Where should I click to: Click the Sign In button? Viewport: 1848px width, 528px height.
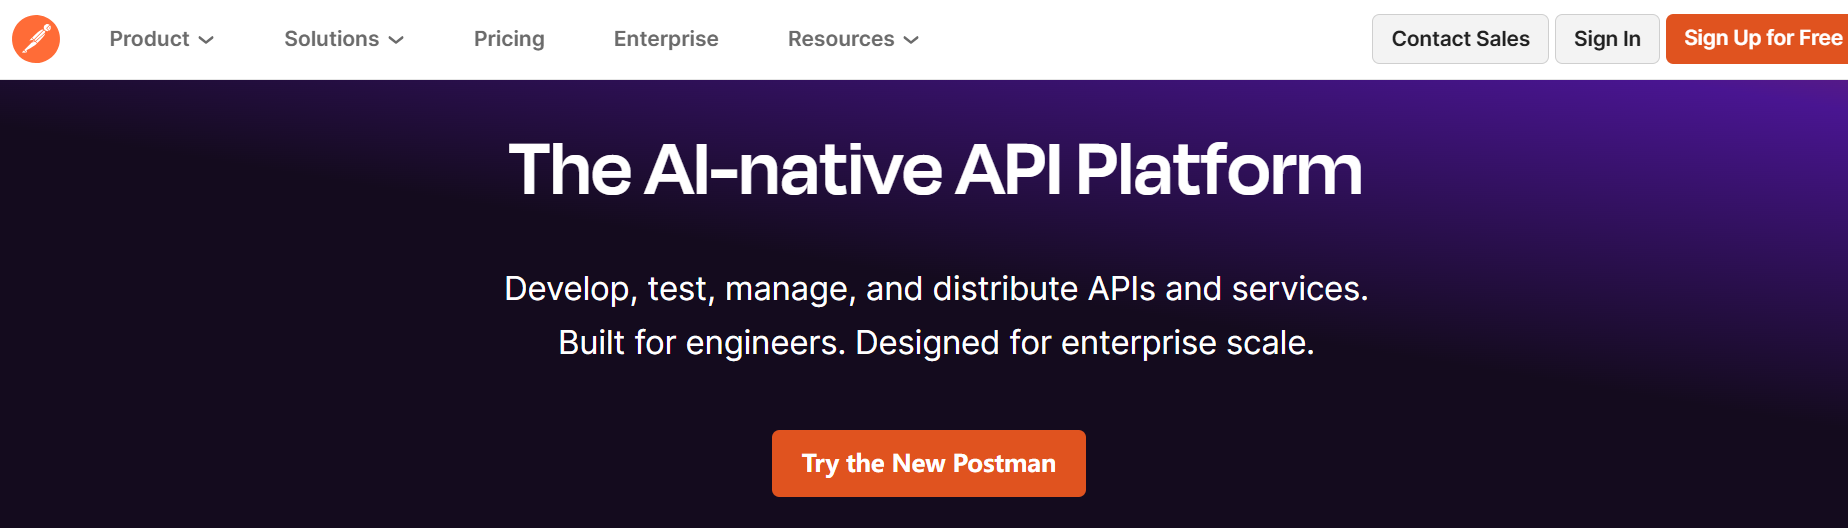coord(1607,39)
